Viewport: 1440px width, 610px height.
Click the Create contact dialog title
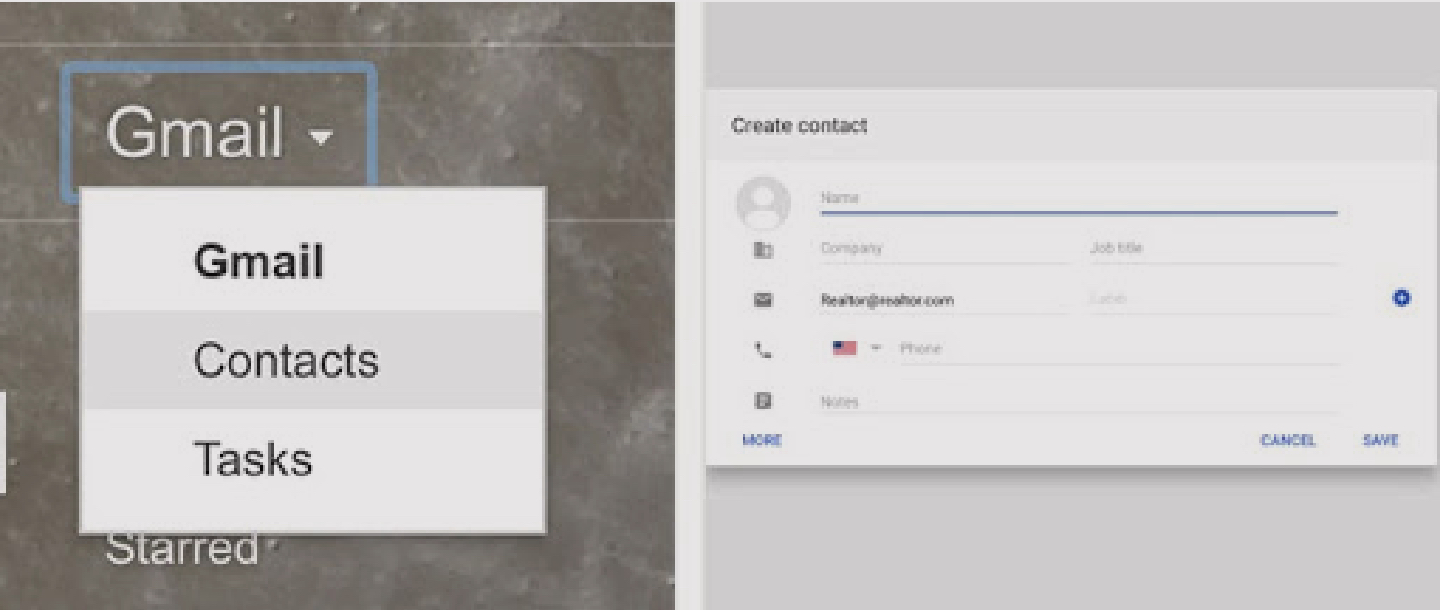pyautogui.click(x=799, y=126)
